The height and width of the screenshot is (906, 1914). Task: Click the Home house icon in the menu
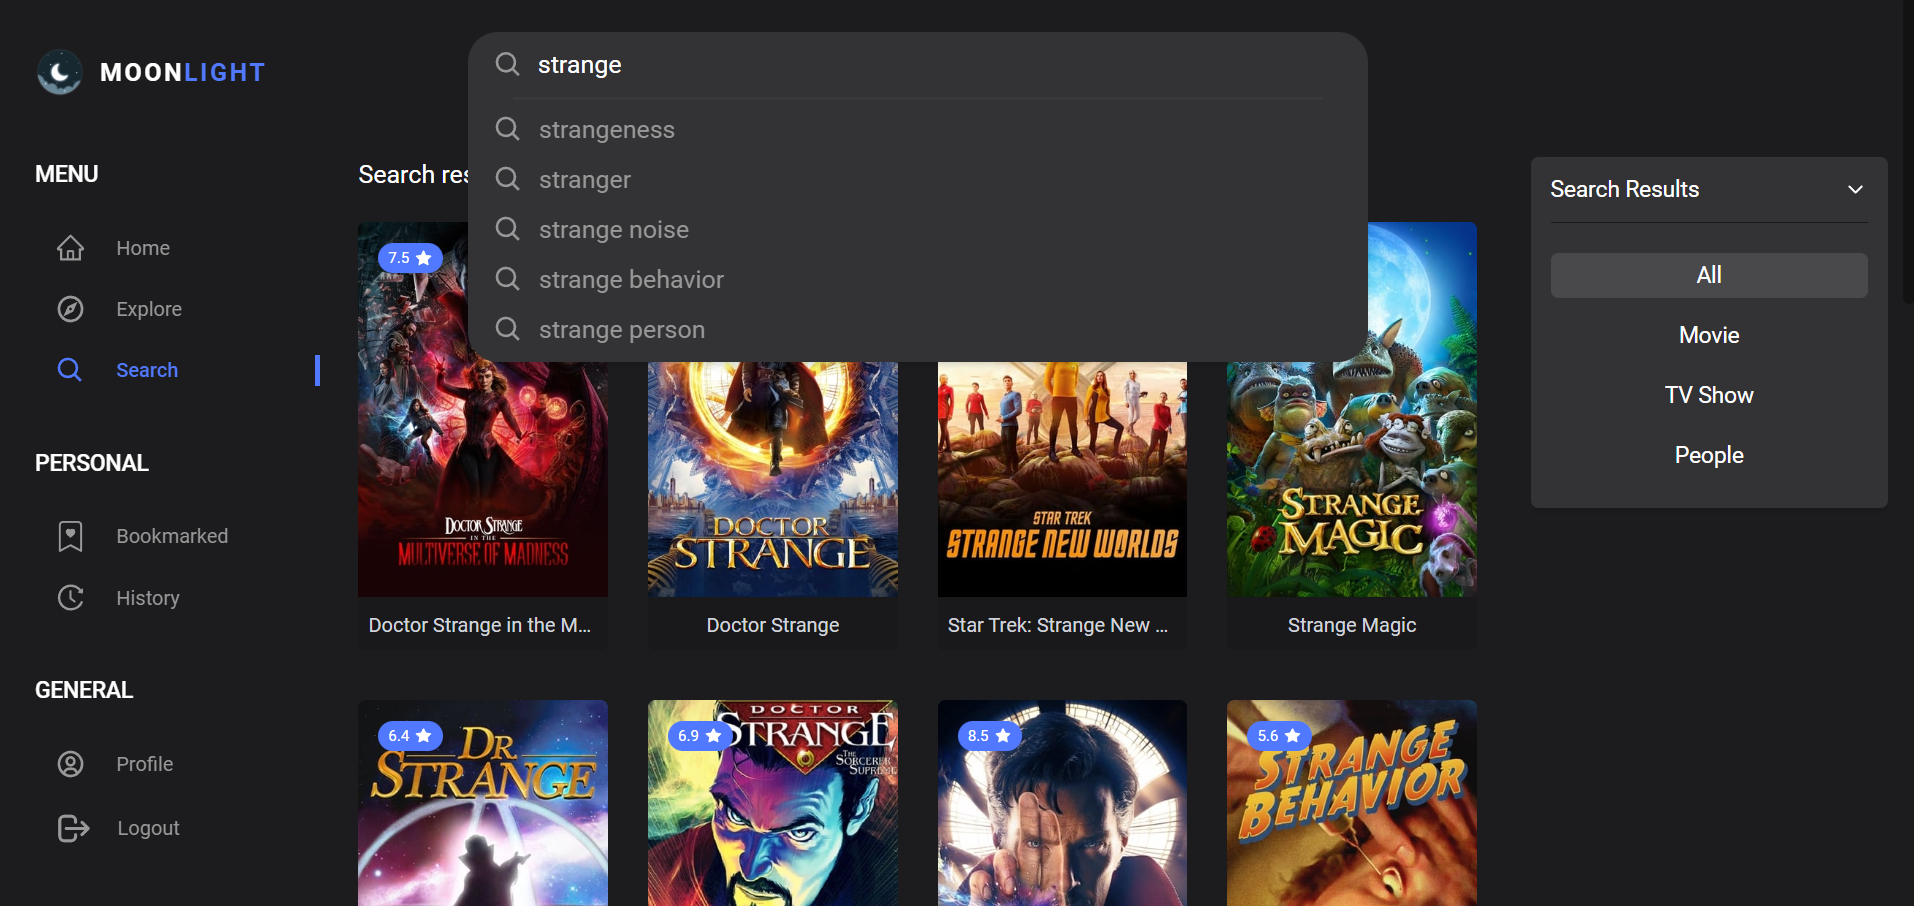(70, 248)
